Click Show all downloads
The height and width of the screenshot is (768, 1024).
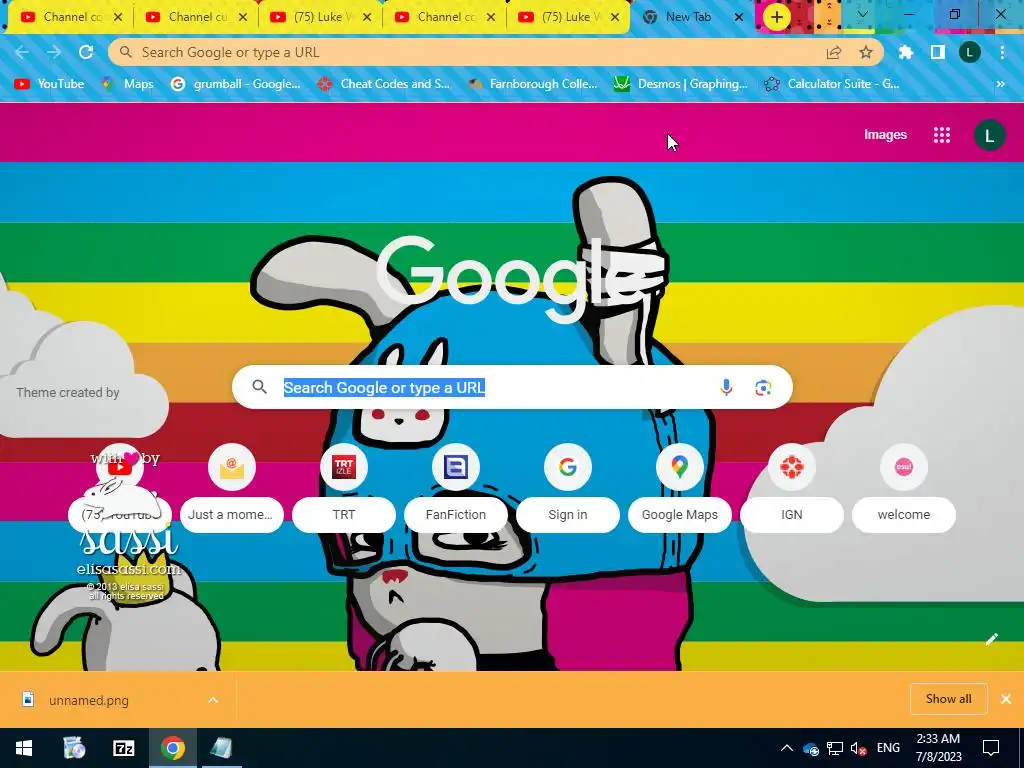[x=948, y=699]
